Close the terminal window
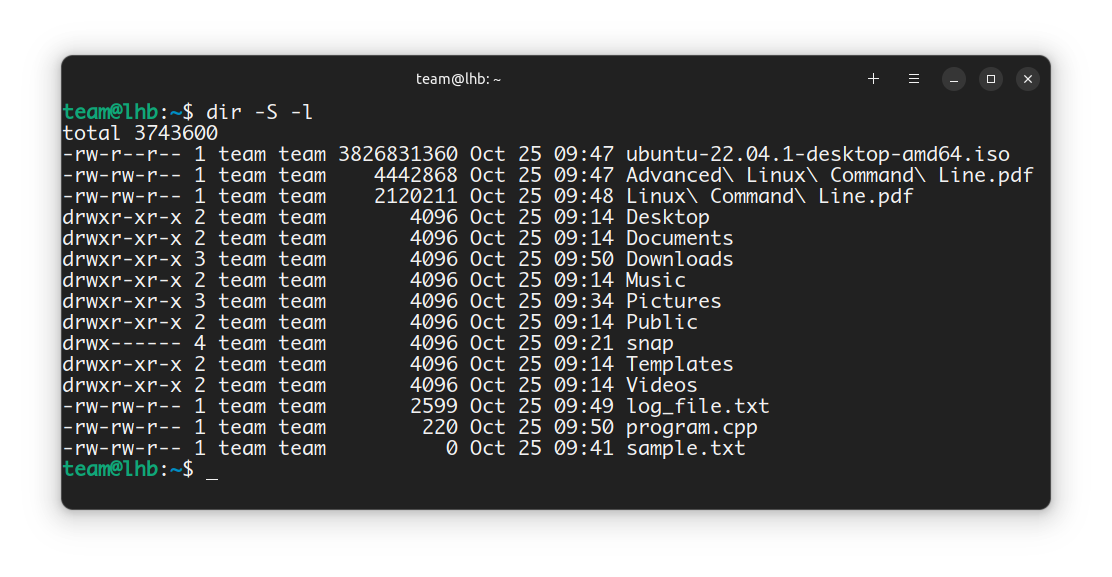Screen dimensions: 1112x577 click(1027, 79)
